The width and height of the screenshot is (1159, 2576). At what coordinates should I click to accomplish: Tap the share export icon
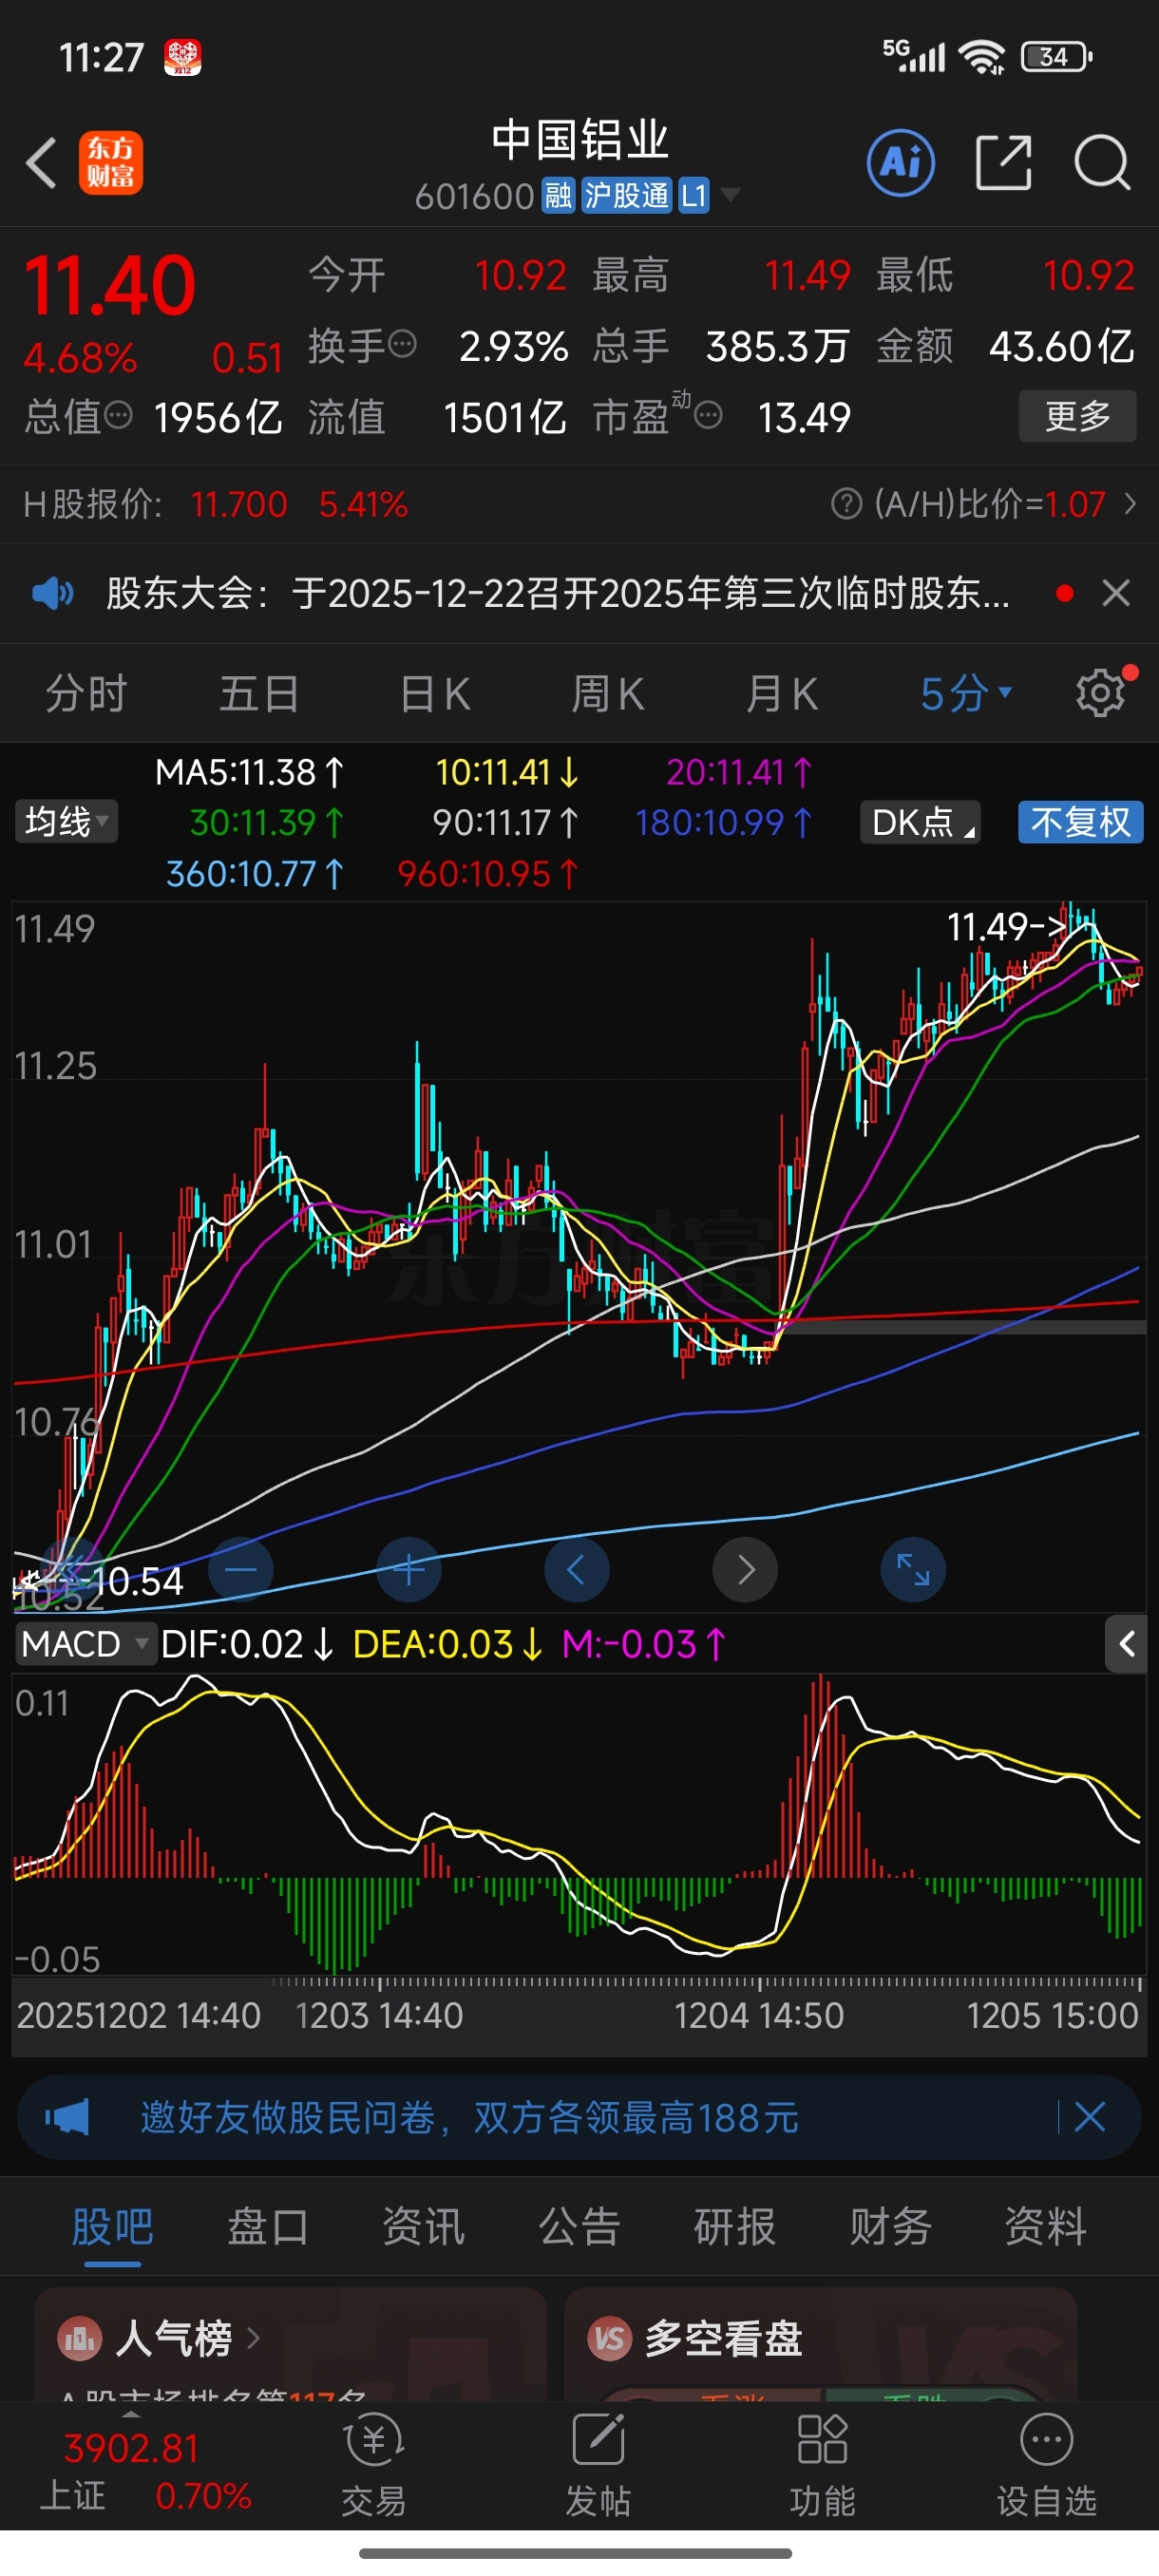tap(1003, 162)
